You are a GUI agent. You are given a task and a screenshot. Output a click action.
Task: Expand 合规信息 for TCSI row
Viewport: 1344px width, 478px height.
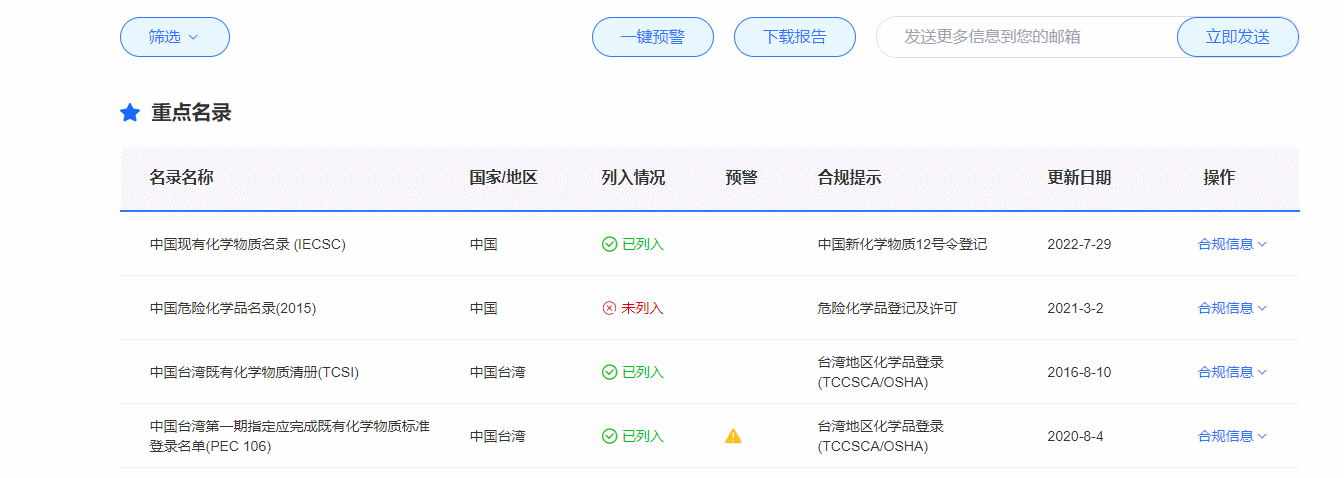pyautogui.click(x=1232, y=372)
